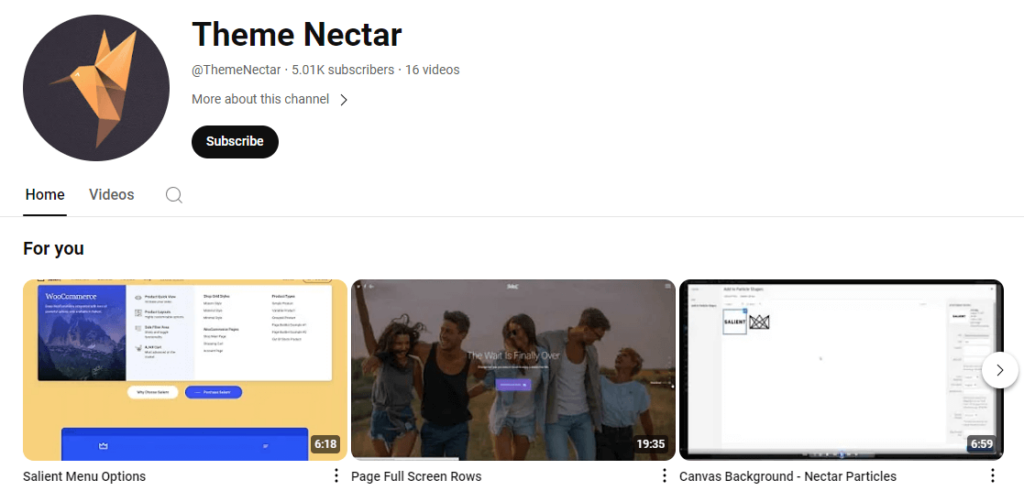
Task: Subscribe to Theme Nectar channel
Action: pyautogui.click(x=235, y=142)
